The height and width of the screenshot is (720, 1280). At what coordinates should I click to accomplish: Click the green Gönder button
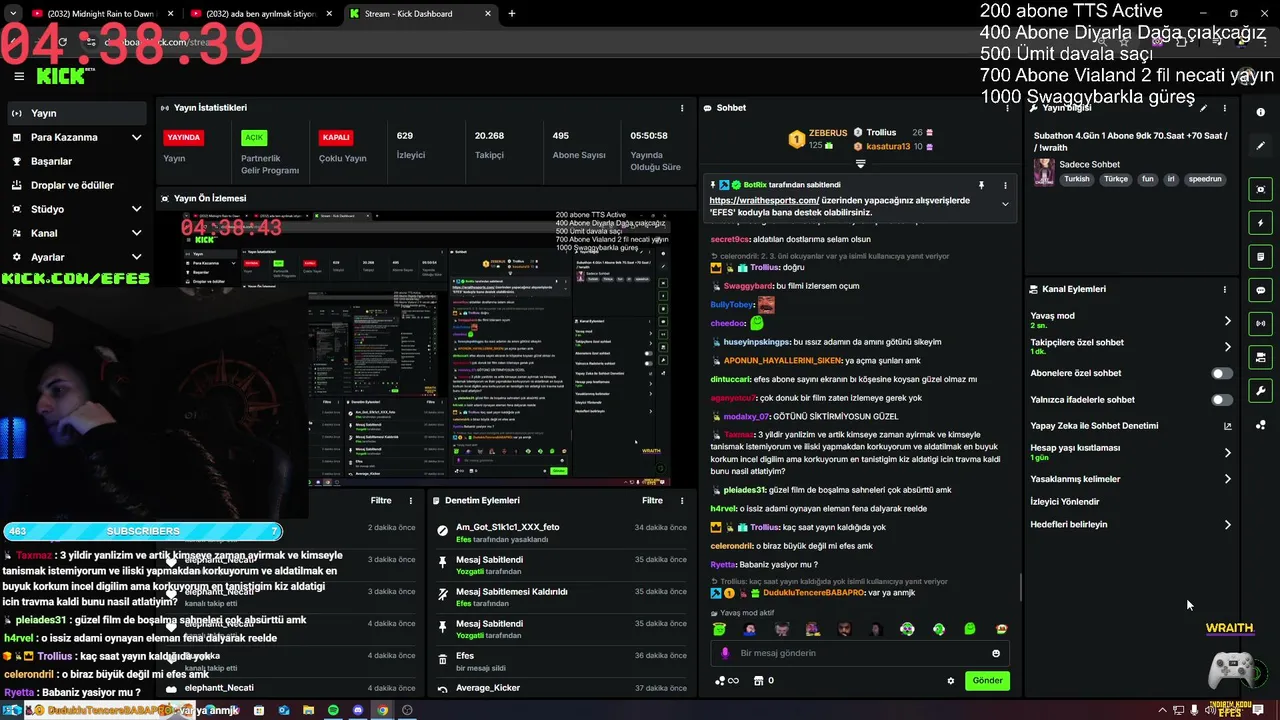pos(987,681)
